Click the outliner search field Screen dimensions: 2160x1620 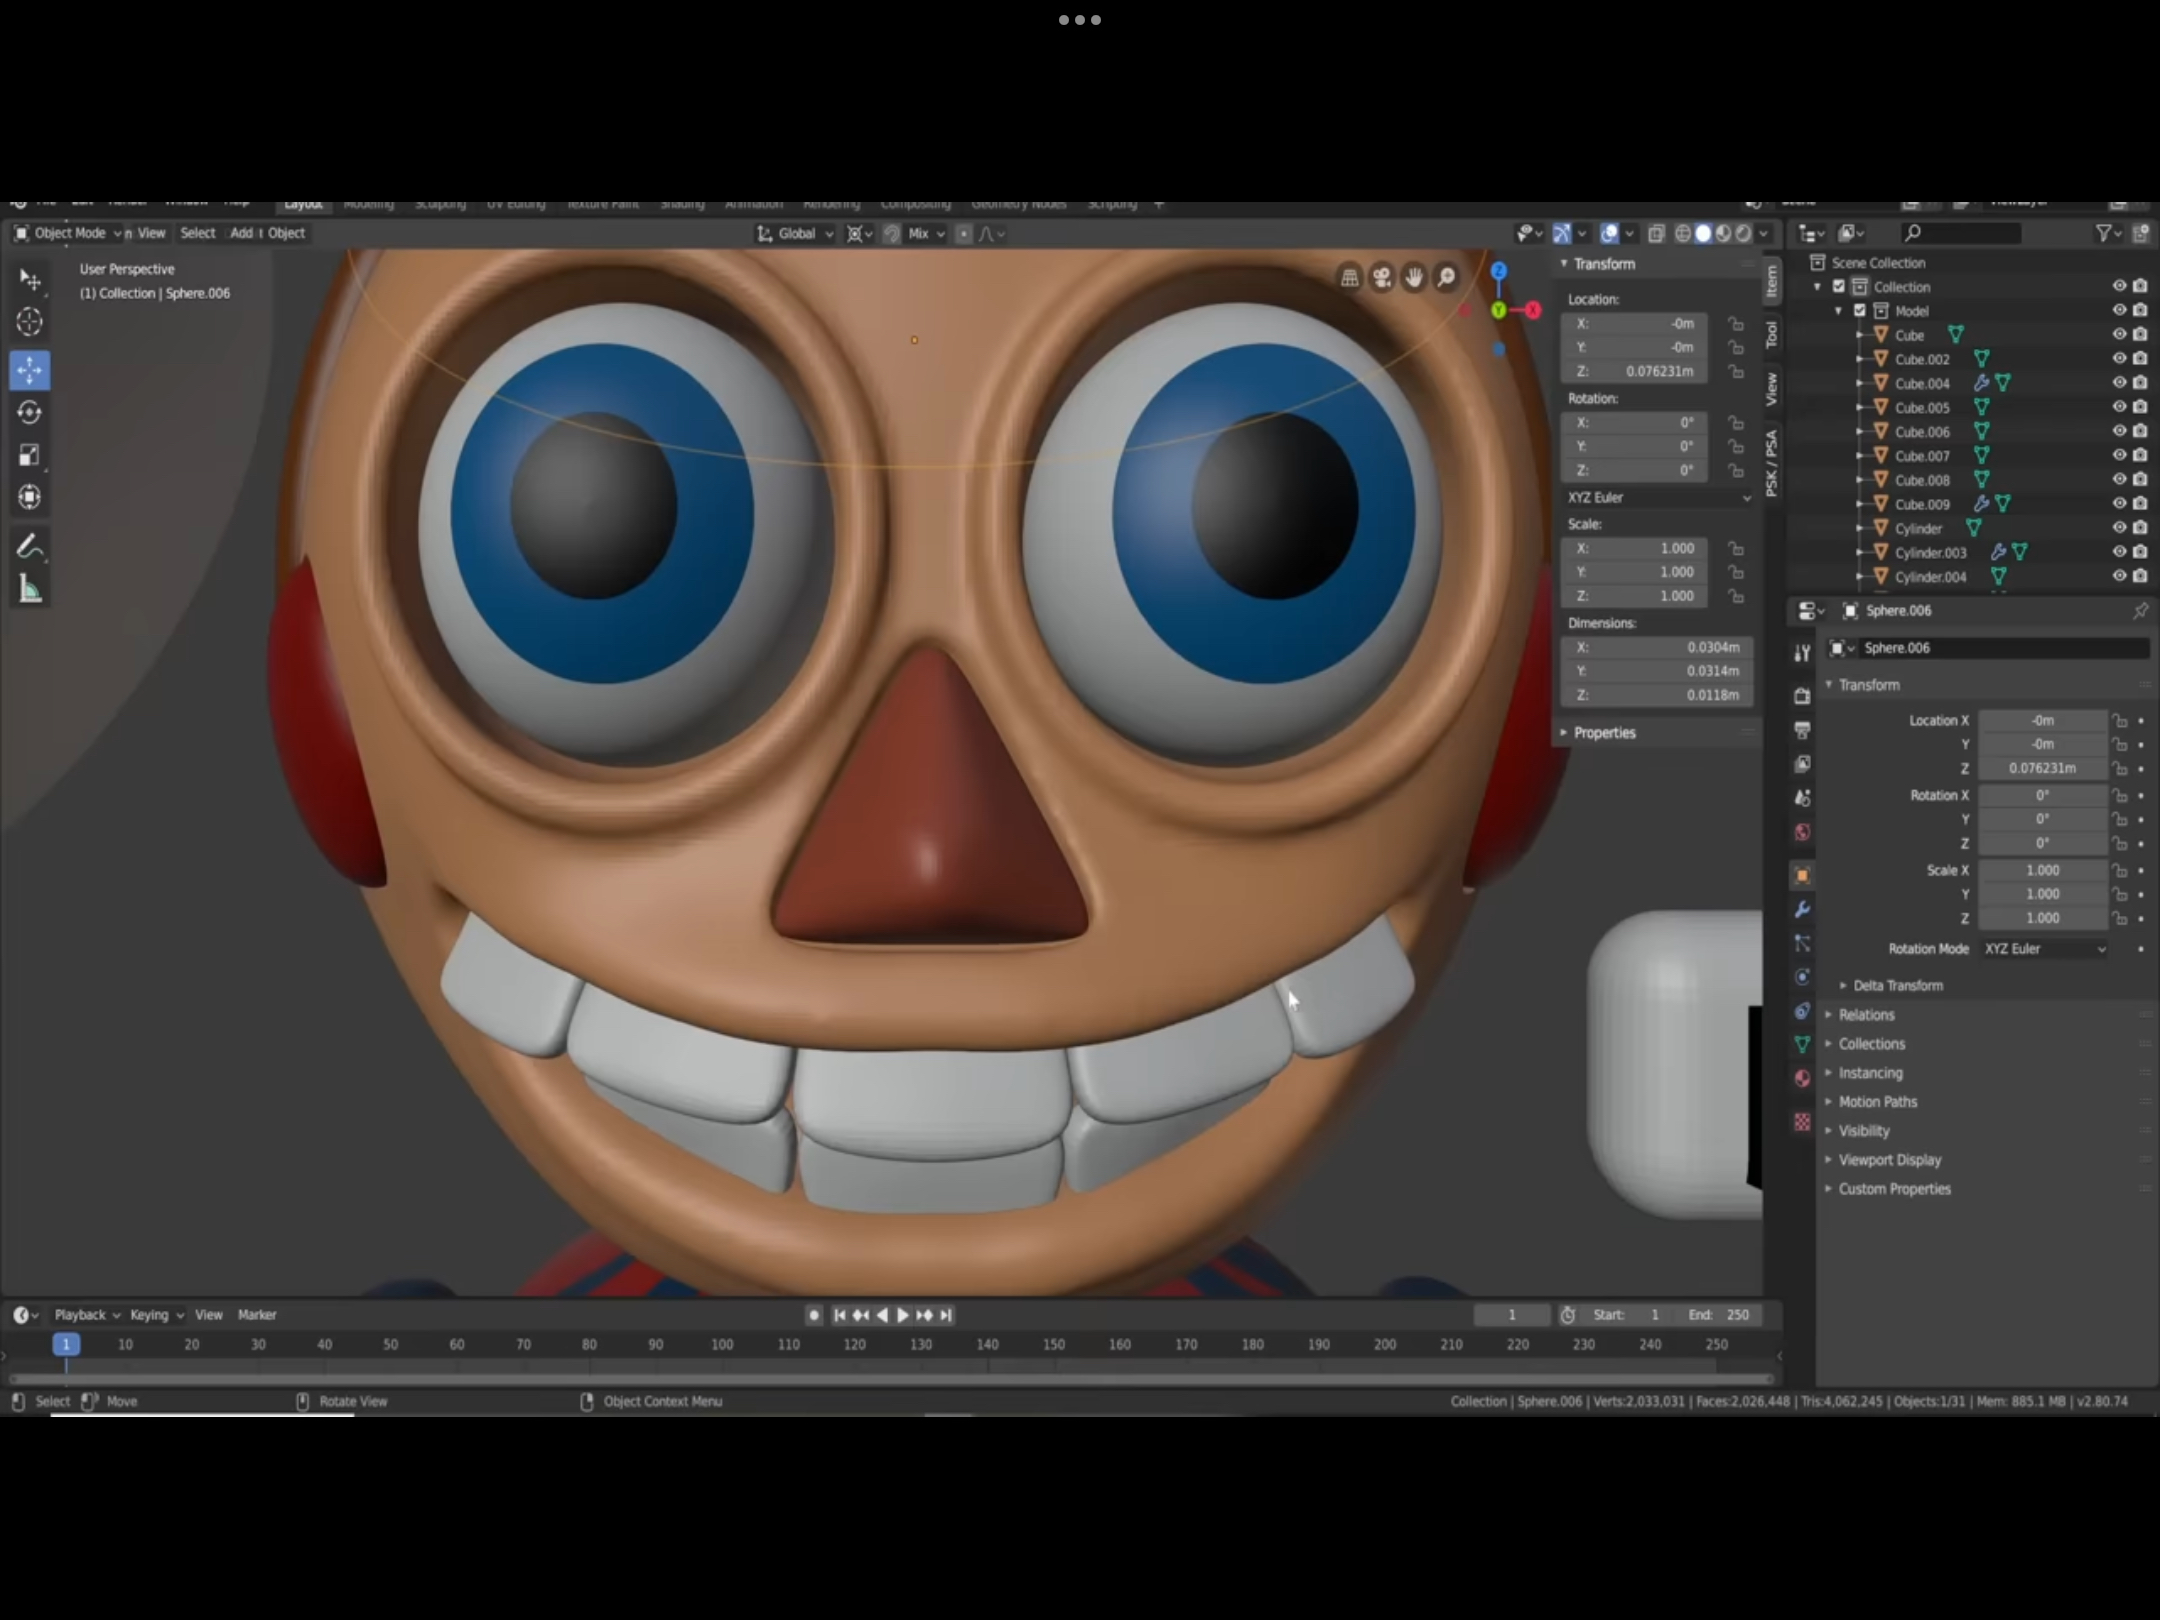tap(1962, 233)
